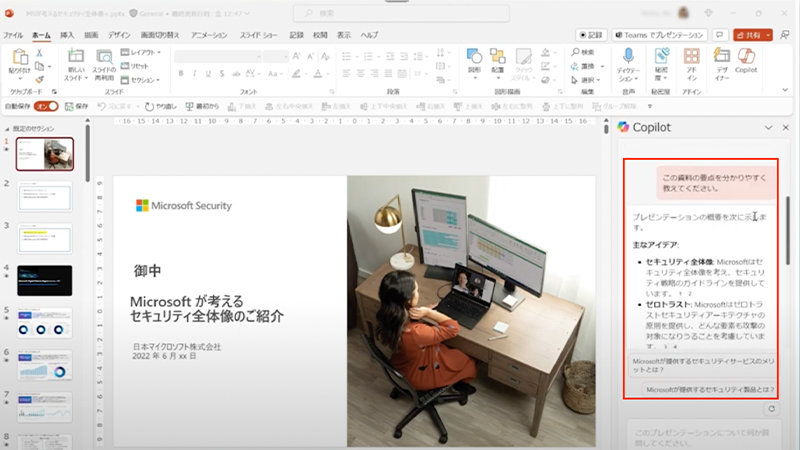Click the Present in Teams button
This screenshot has height=450, width=800.
(657, 34)
